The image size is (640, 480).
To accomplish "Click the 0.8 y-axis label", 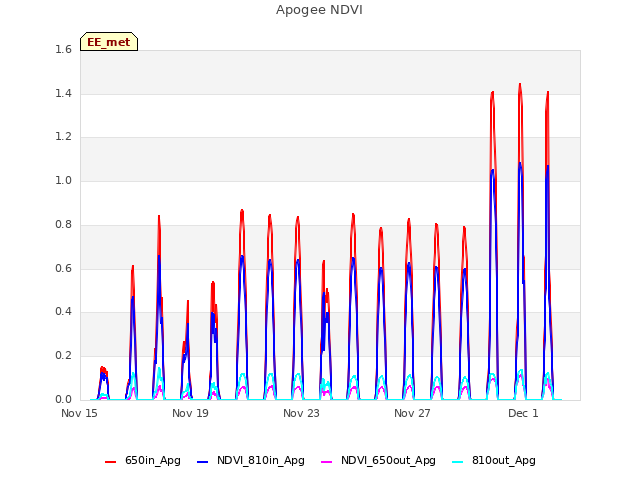I will click(x=63, y=224).
